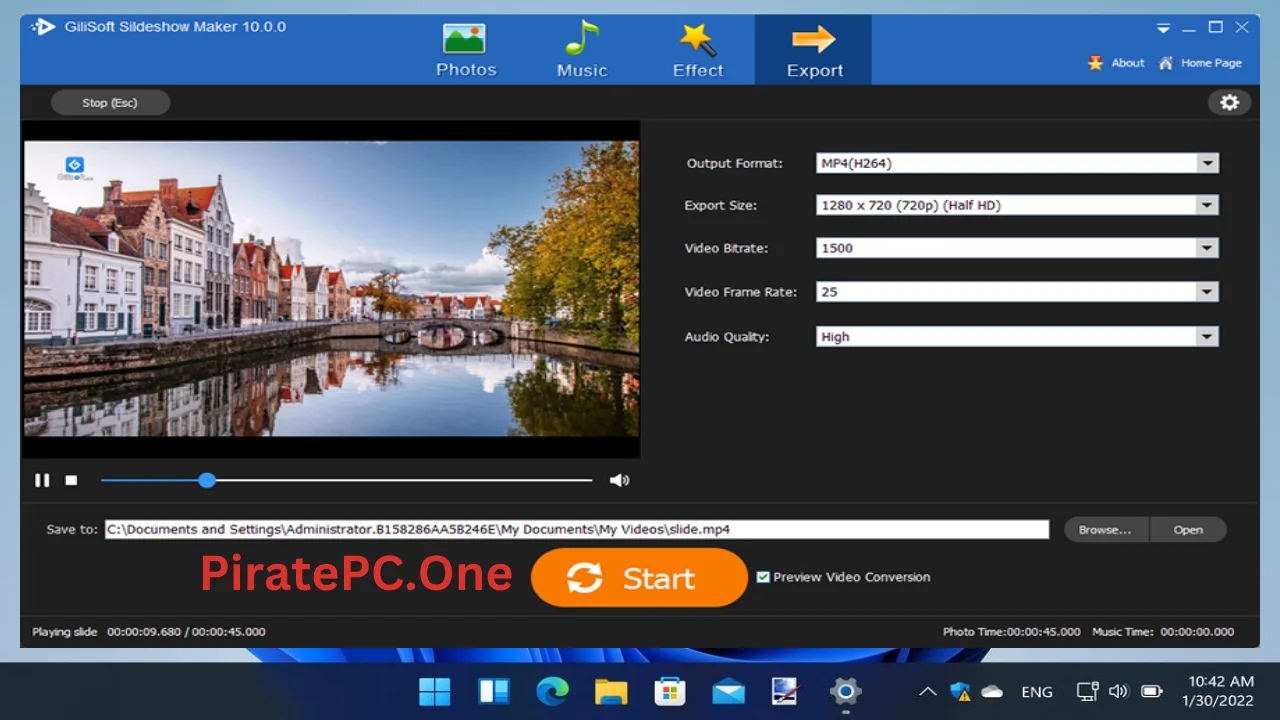Open the taskbar clock and date
The width and height of the screenshot is (1280, 720).
tap(1219, 691)
